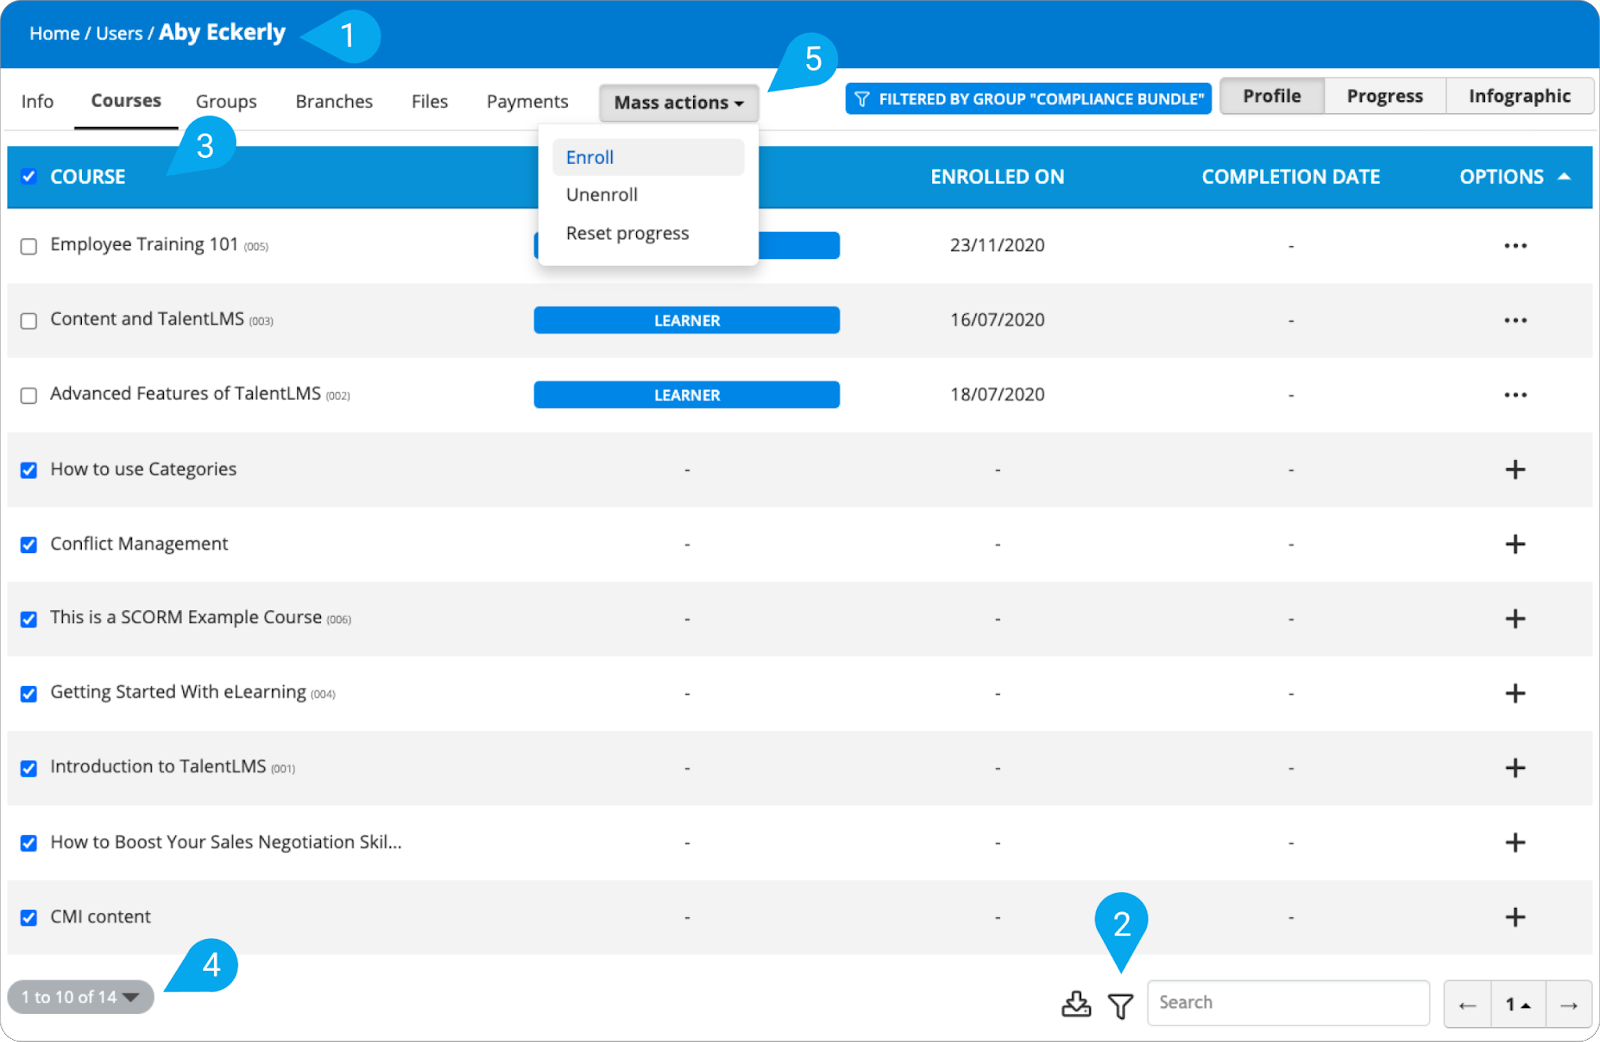Go to next page with right arrow
Viewport: 1600px width, 1042px height.
[x=1568, y=1005]
